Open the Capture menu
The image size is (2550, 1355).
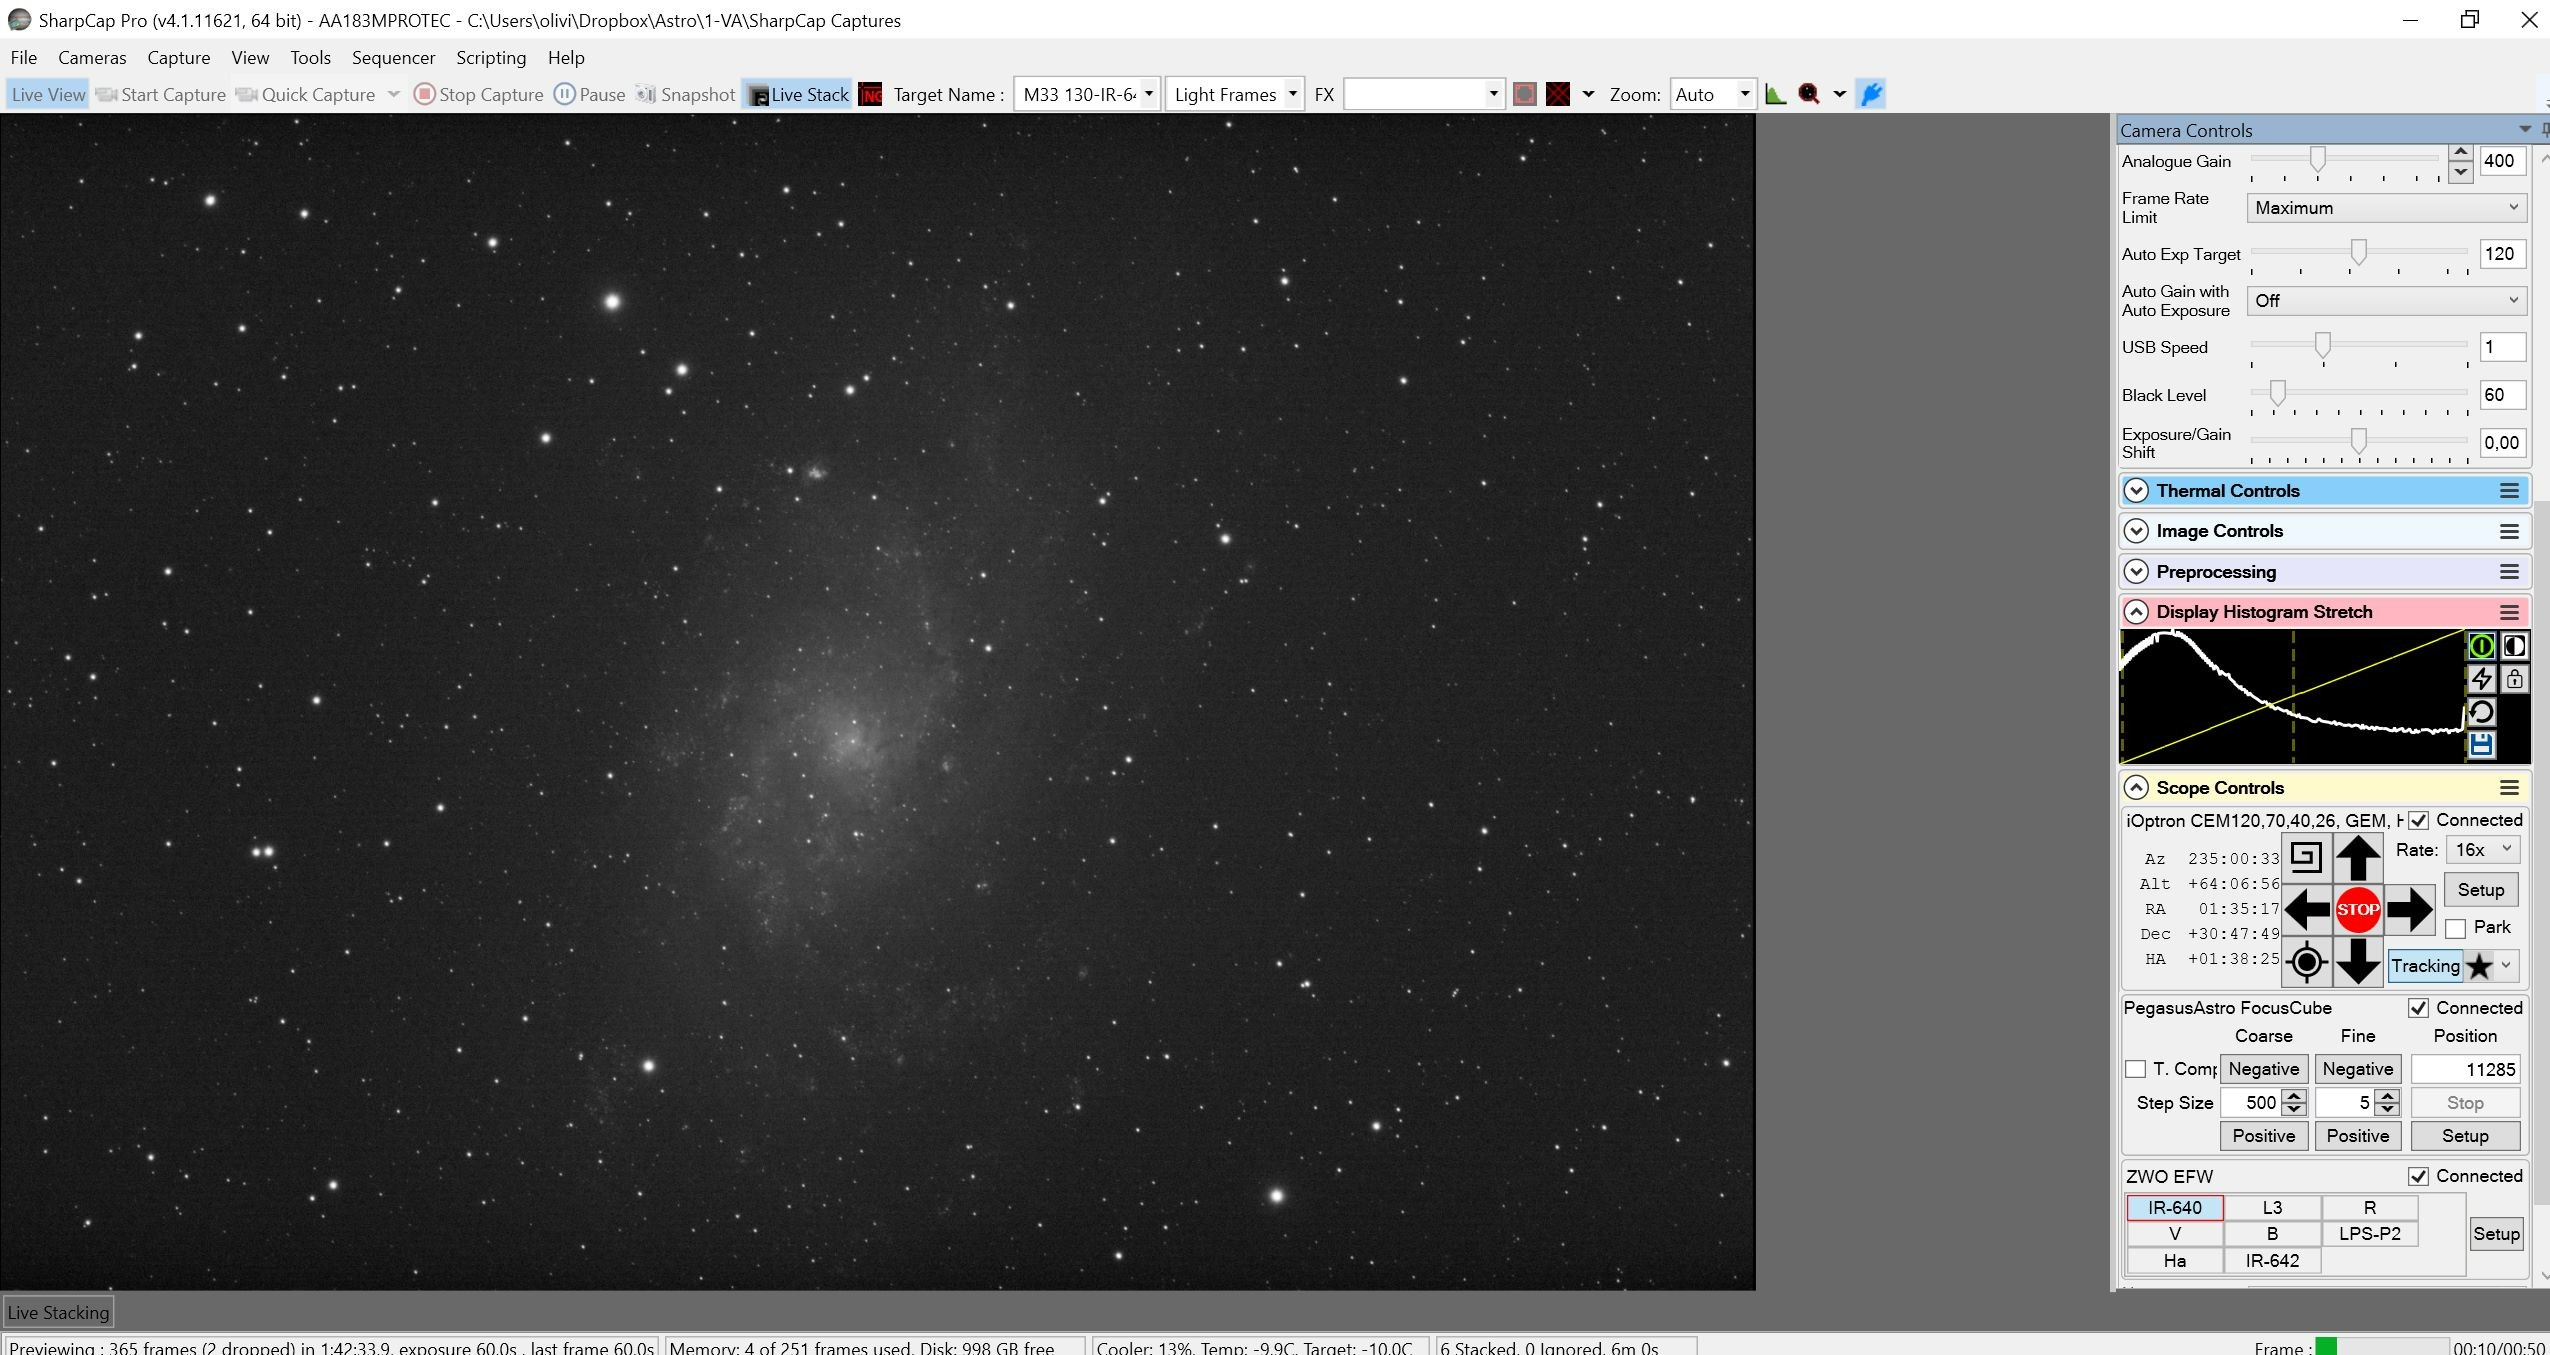tap(178, 58)
